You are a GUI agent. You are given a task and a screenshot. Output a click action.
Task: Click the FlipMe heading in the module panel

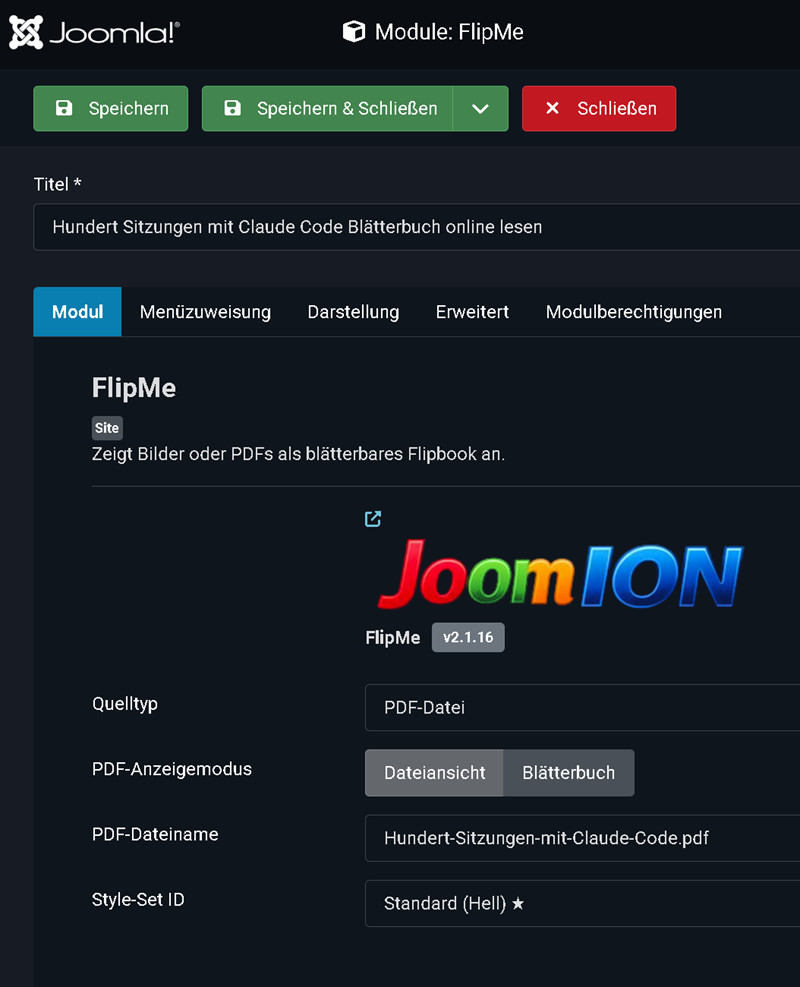point(134,388)
